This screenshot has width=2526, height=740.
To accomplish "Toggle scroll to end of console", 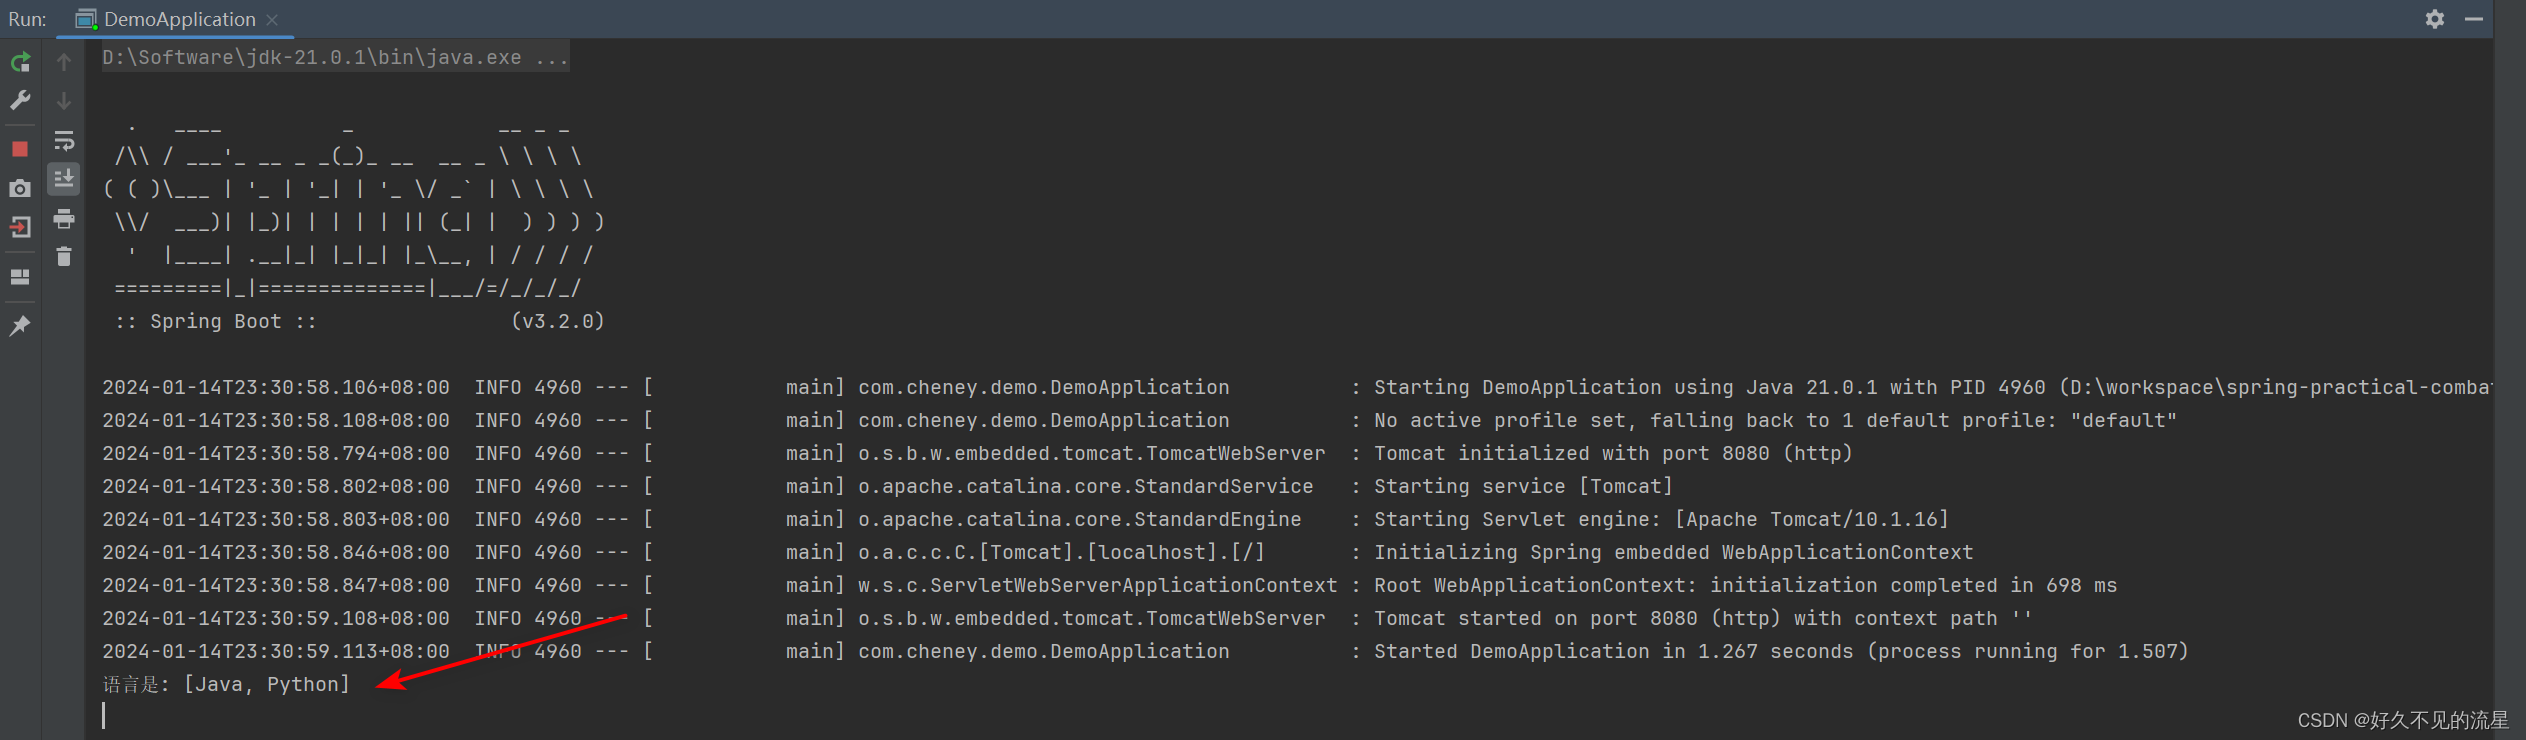I will pos(64,179).
